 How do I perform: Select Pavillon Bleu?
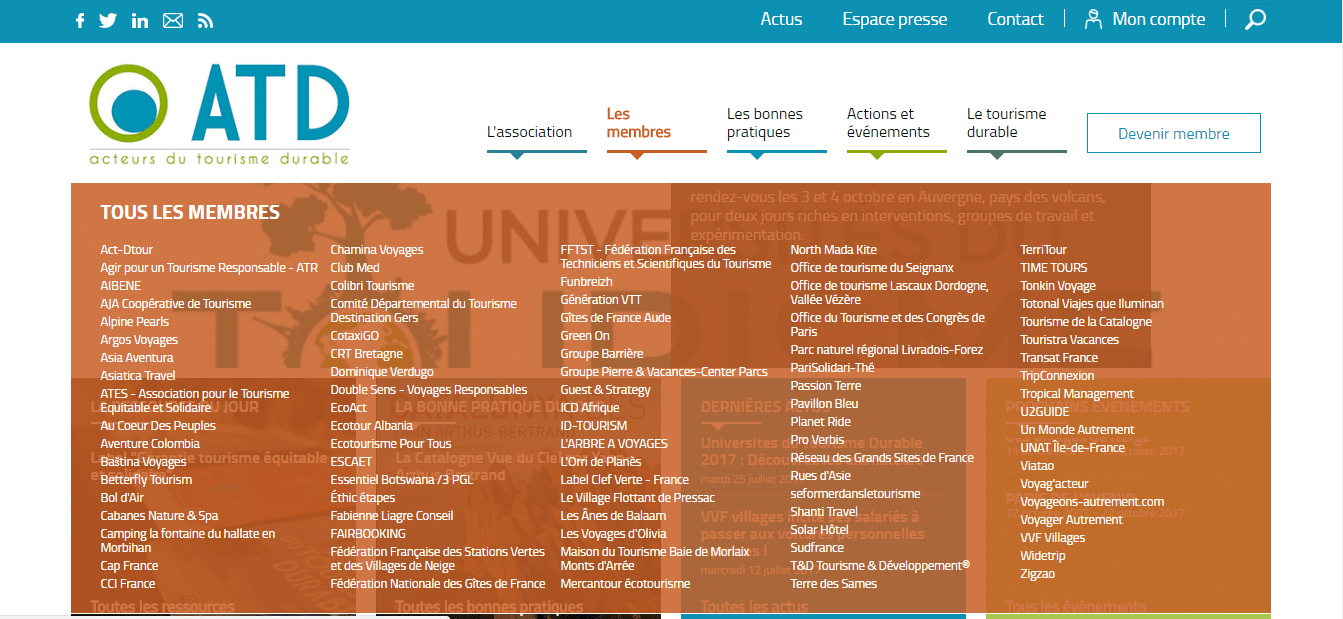[825, 404]
